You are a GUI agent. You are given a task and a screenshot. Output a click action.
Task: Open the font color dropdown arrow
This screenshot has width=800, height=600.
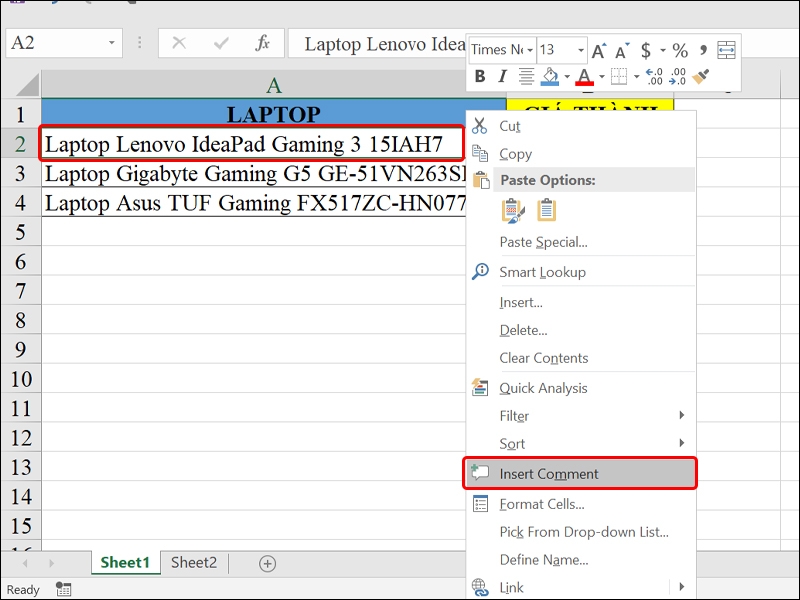click(x=602, y=77)
